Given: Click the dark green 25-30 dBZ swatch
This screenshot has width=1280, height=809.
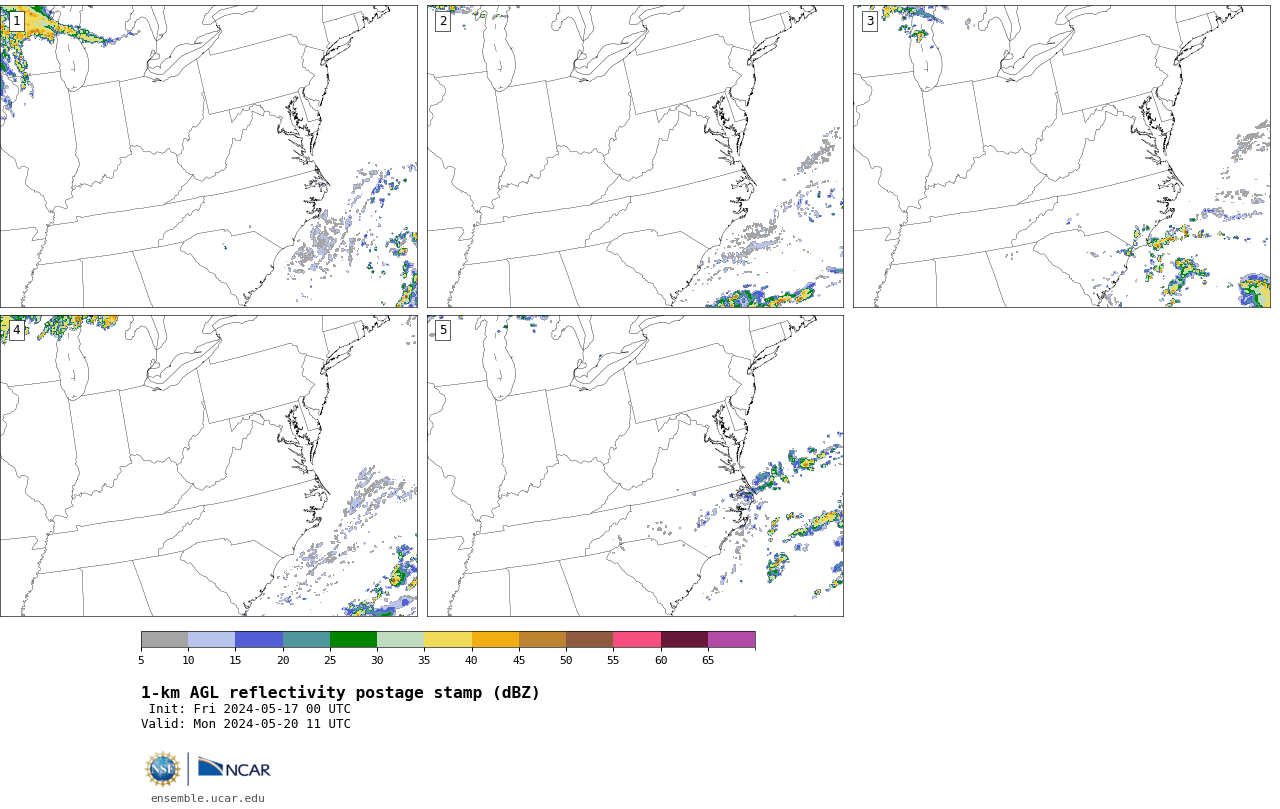Looking at the screenshot, I should 353,640.
